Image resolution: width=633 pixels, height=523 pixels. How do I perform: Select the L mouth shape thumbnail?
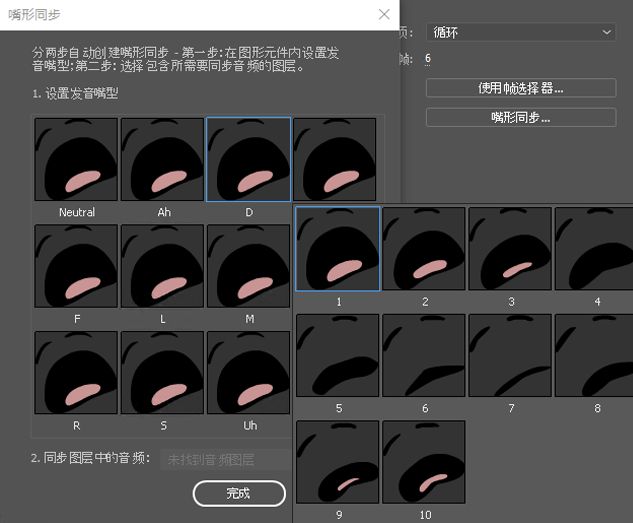click(x=162, y=266)
